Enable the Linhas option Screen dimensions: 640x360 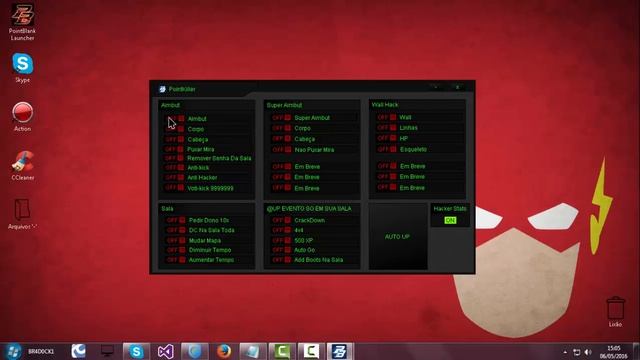point(387,128)
